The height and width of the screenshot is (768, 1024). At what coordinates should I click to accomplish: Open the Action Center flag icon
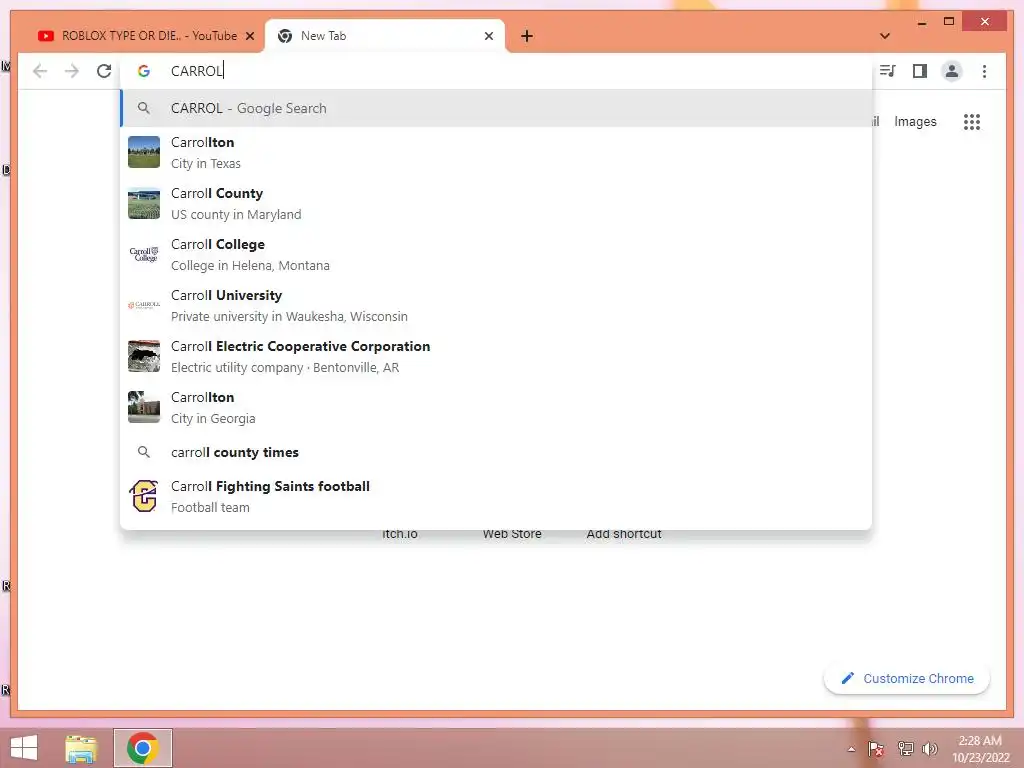pos(876,748)
